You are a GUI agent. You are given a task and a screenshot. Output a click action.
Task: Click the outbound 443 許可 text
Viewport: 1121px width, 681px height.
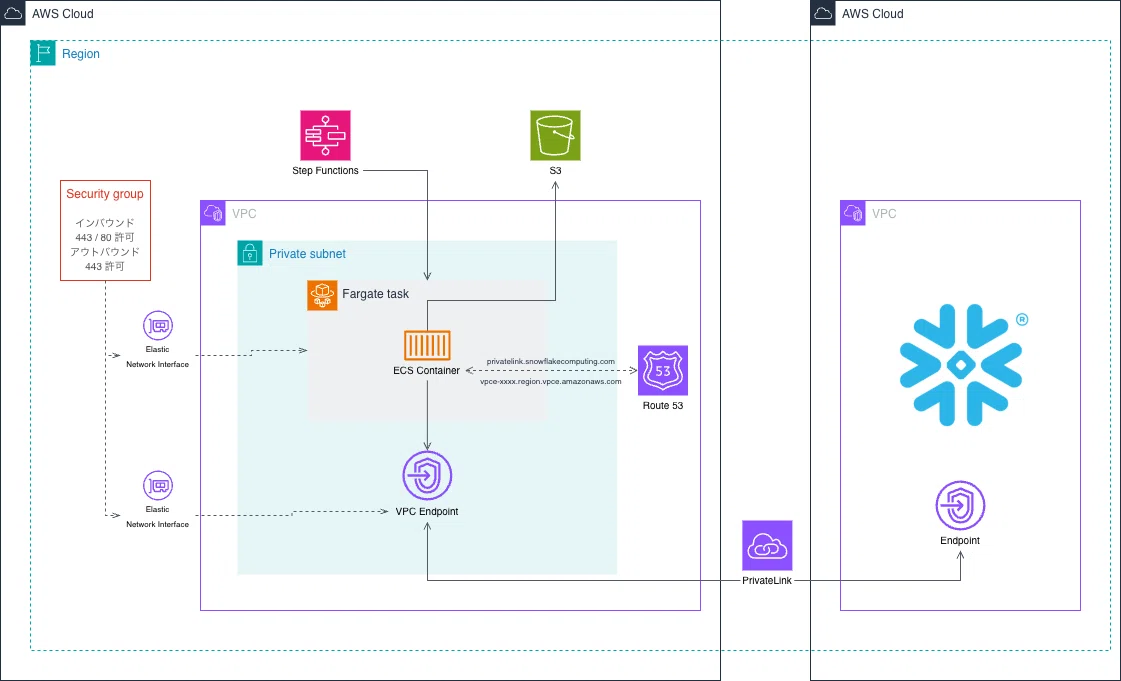[x=105, y=267]
